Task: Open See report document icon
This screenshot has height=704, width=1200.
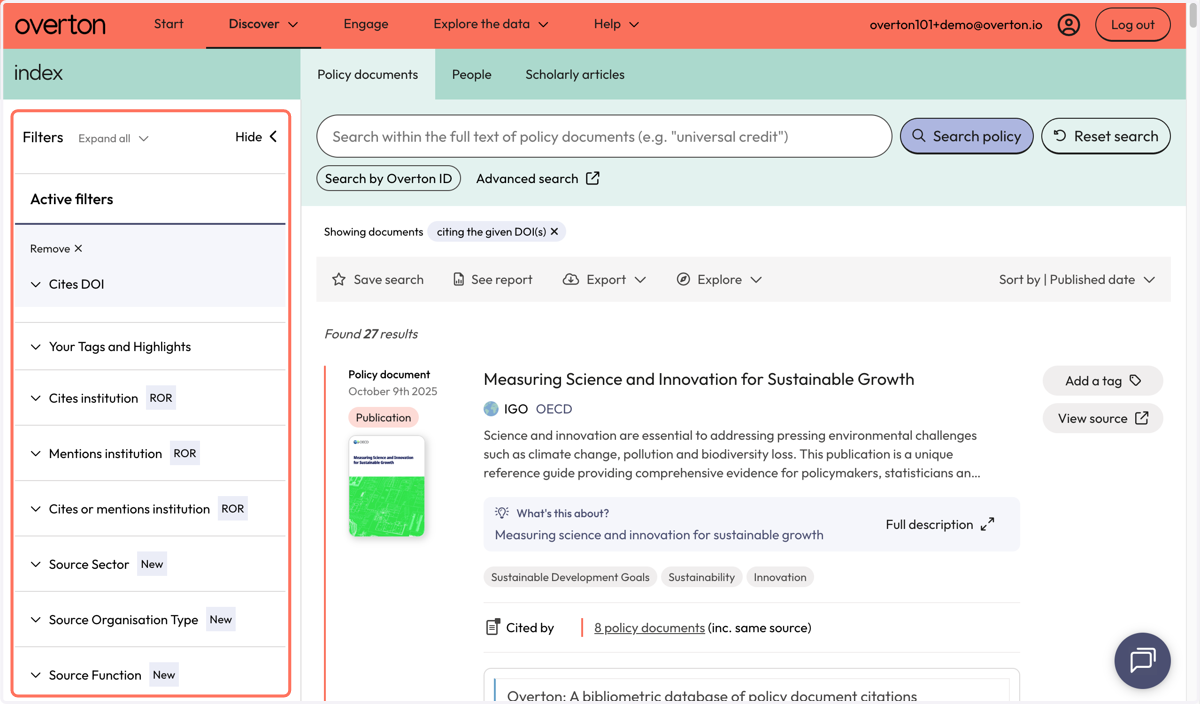Action: tap(458, 280)
